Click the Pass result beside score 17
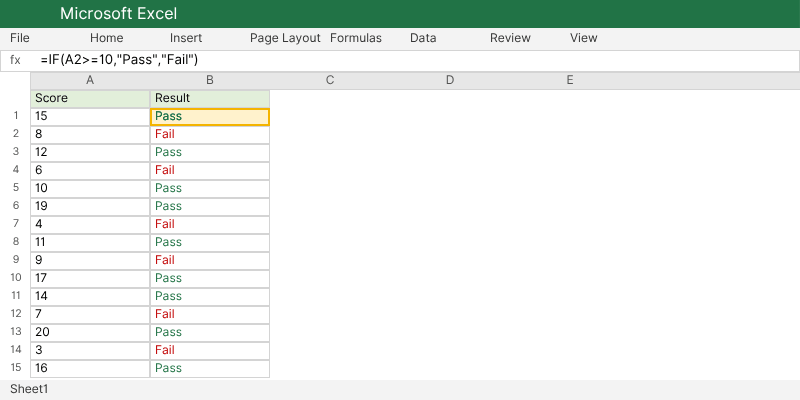 point(210,279)
